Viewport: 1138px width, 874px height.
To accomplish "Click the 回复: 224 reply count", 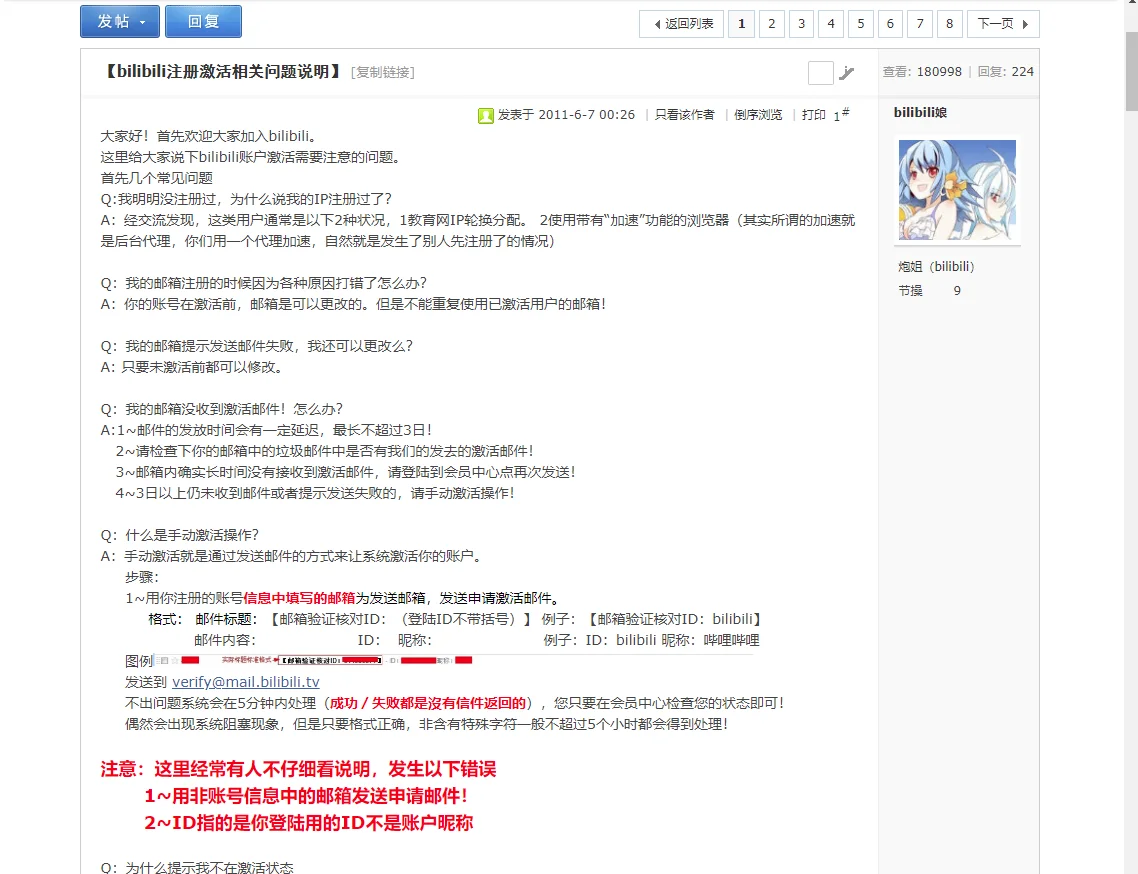I will 1005,72.
